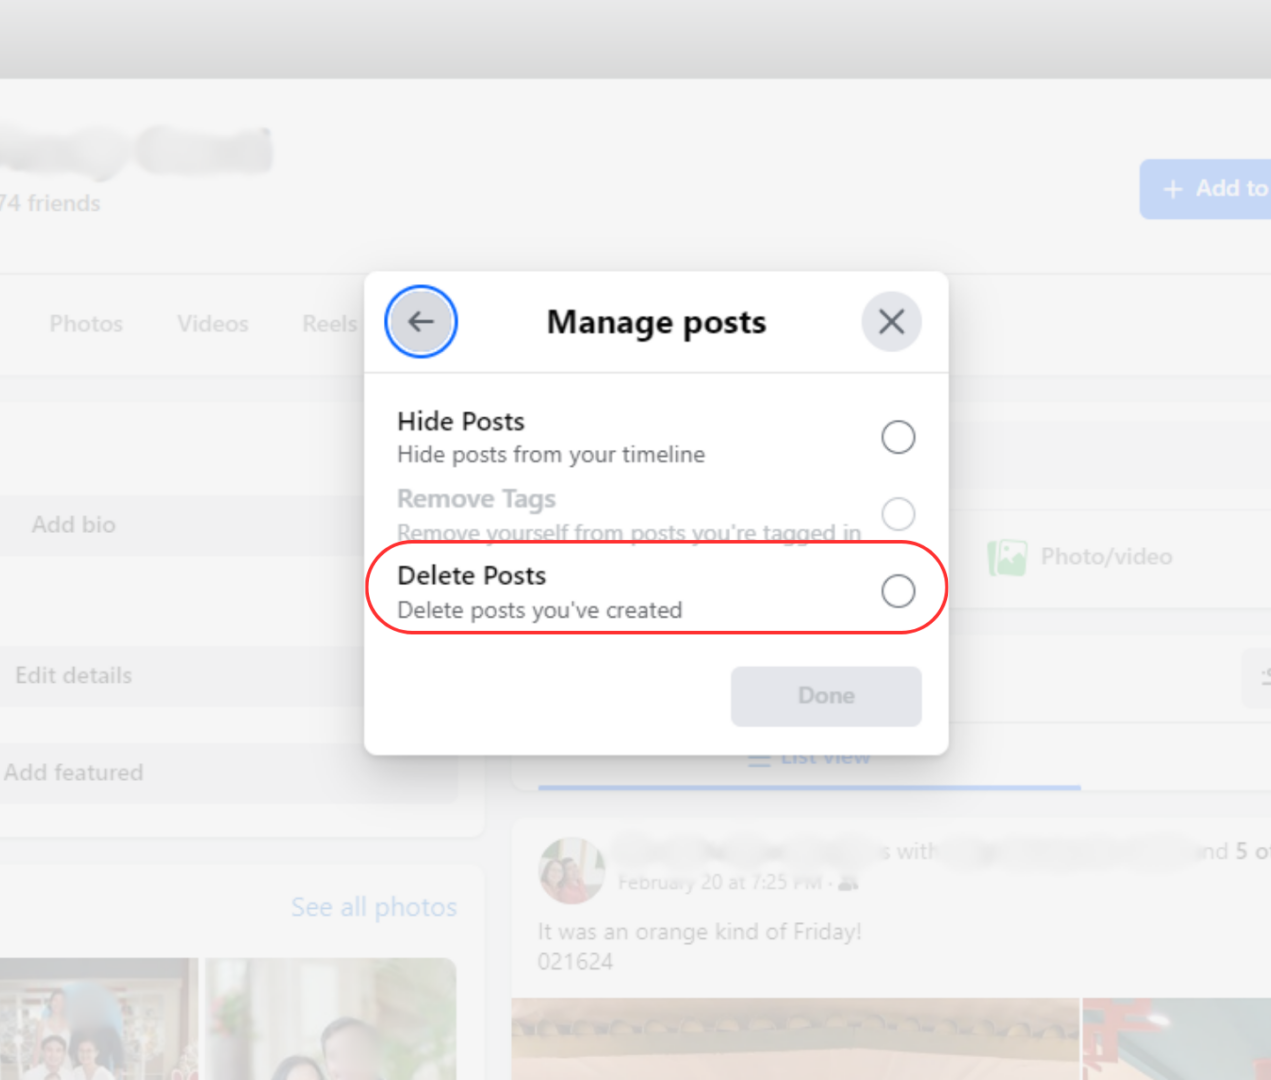The height and width of the screenshot is (1080, 1271).
Task: Switch to the Photos tab
Action: click(x=85, y=323)
